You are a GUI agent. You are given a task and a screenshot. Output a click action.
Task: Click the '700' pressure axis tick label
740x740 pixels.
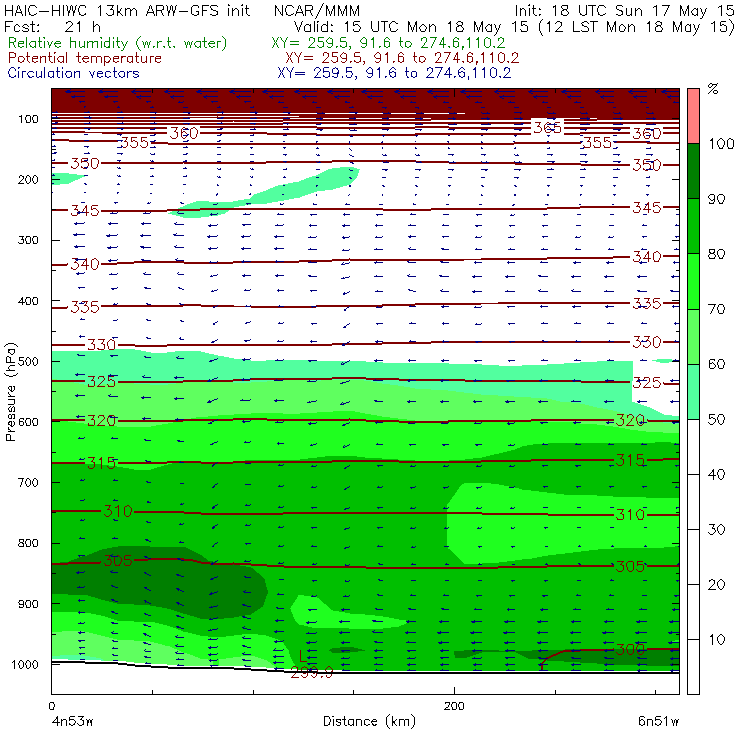[x=28, y=483]
